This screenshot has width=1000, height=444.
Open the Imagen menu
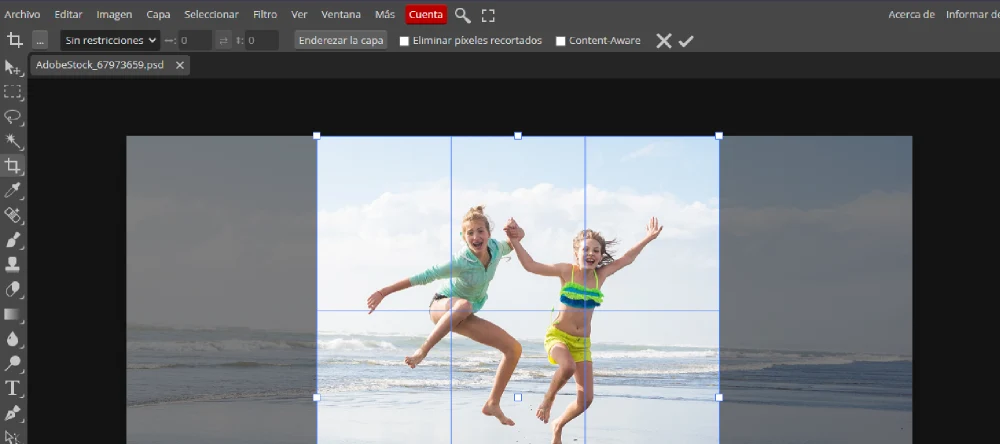coord(114,14)
